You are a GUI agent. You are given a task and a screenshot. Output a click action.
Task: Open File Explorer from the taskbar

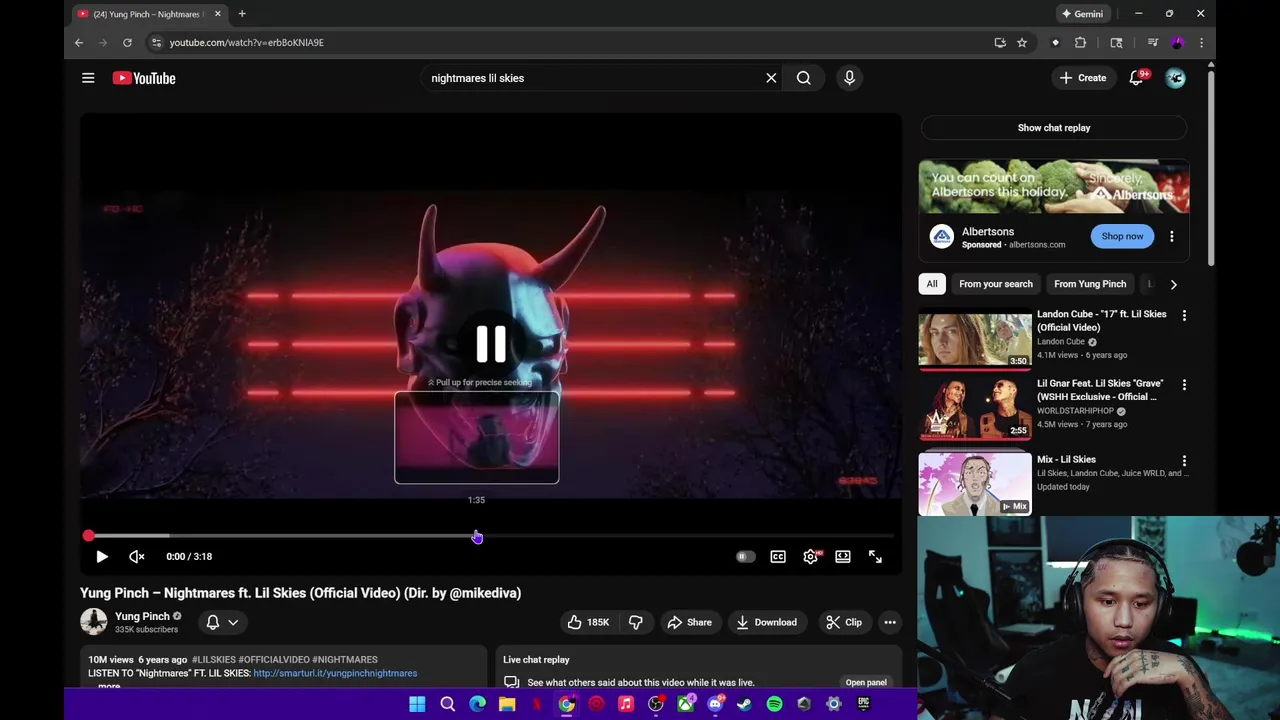507,704
